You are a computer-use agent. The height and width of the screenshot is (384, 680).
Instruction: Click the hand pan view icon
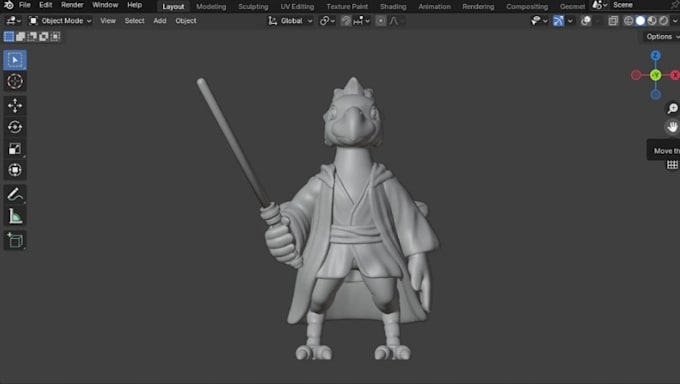(672, 127)
